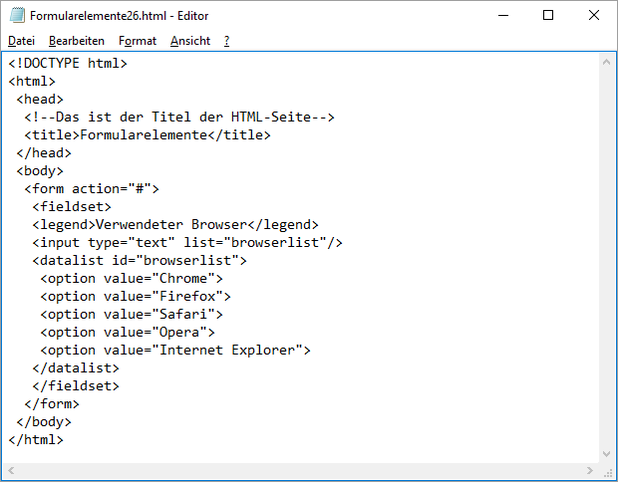Open the Ansicht menu
The image size is (618, 482).
(x=190, y=41)
